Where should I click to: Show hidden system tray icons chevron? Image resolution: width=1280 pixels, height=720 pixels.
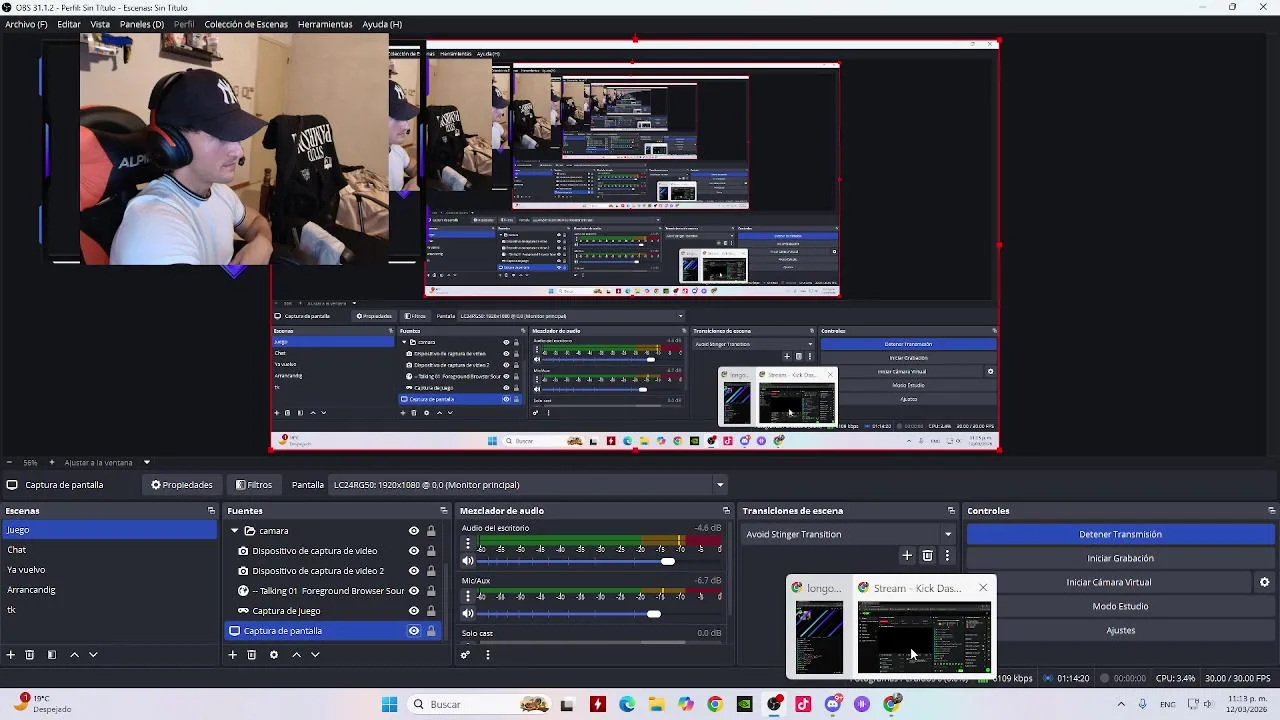[x=1120, y=704]
